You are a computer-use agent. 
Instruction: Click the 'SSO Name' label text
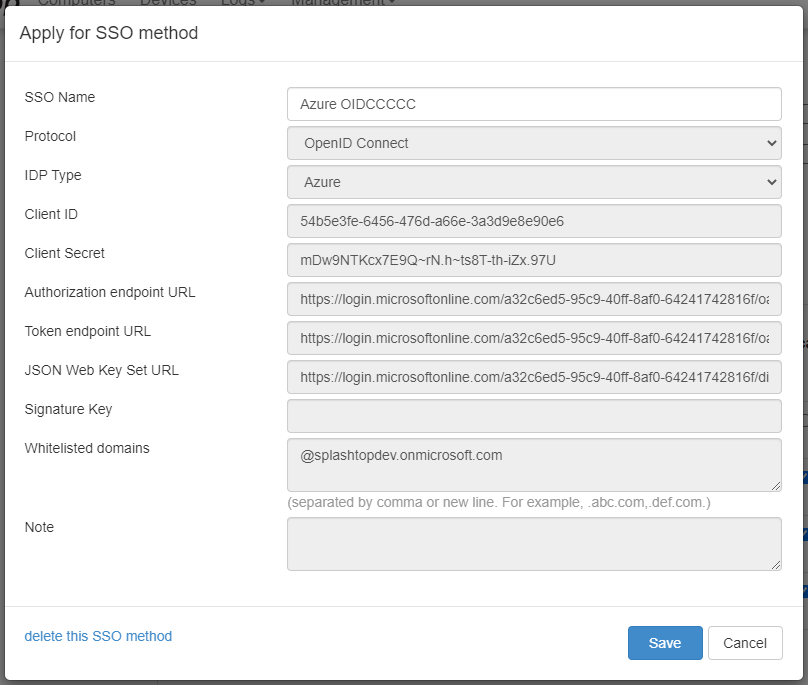(60, 97)
